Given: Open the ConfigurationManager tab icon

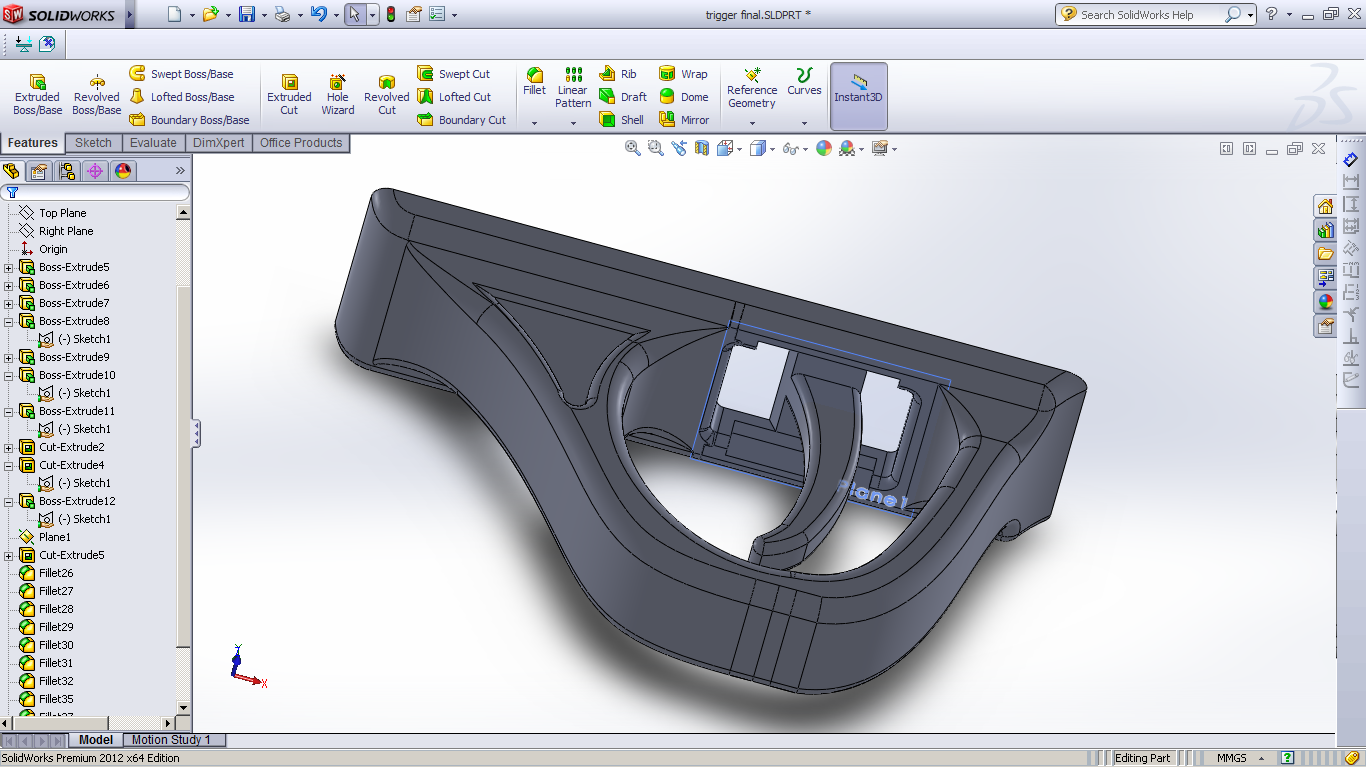Looking at the screenshot, I should pyautogui.click(x=67, y=171).
